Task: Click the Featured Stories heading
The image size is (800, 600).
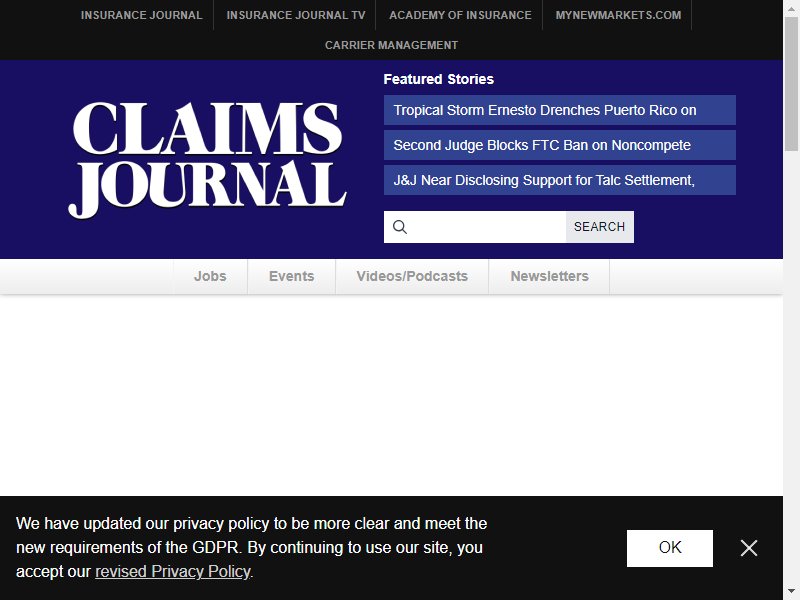Action: tap(439, 79)
